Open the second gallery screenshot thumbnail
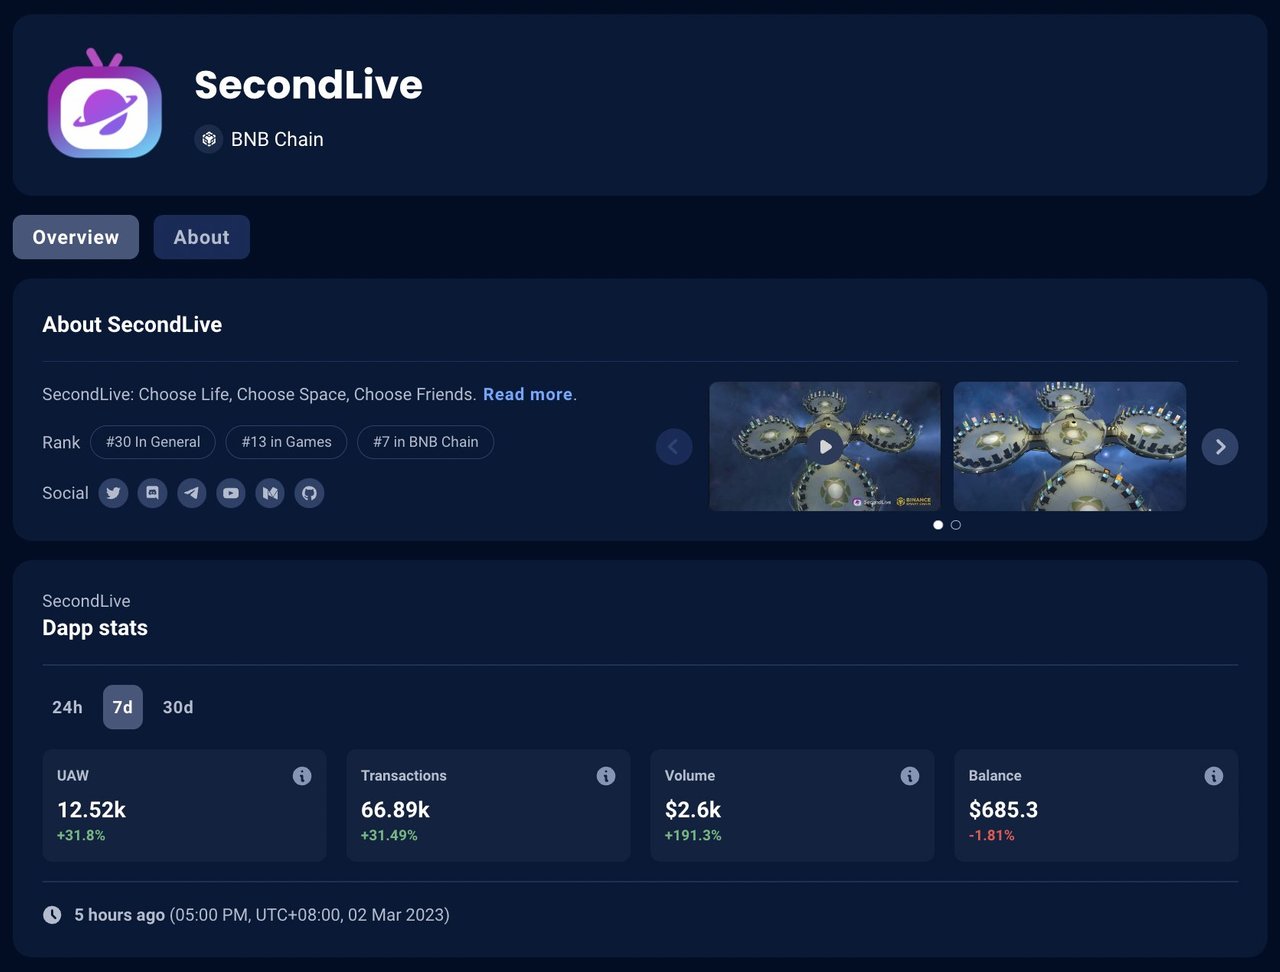 pyautogui.click(x=1070, y=446)
